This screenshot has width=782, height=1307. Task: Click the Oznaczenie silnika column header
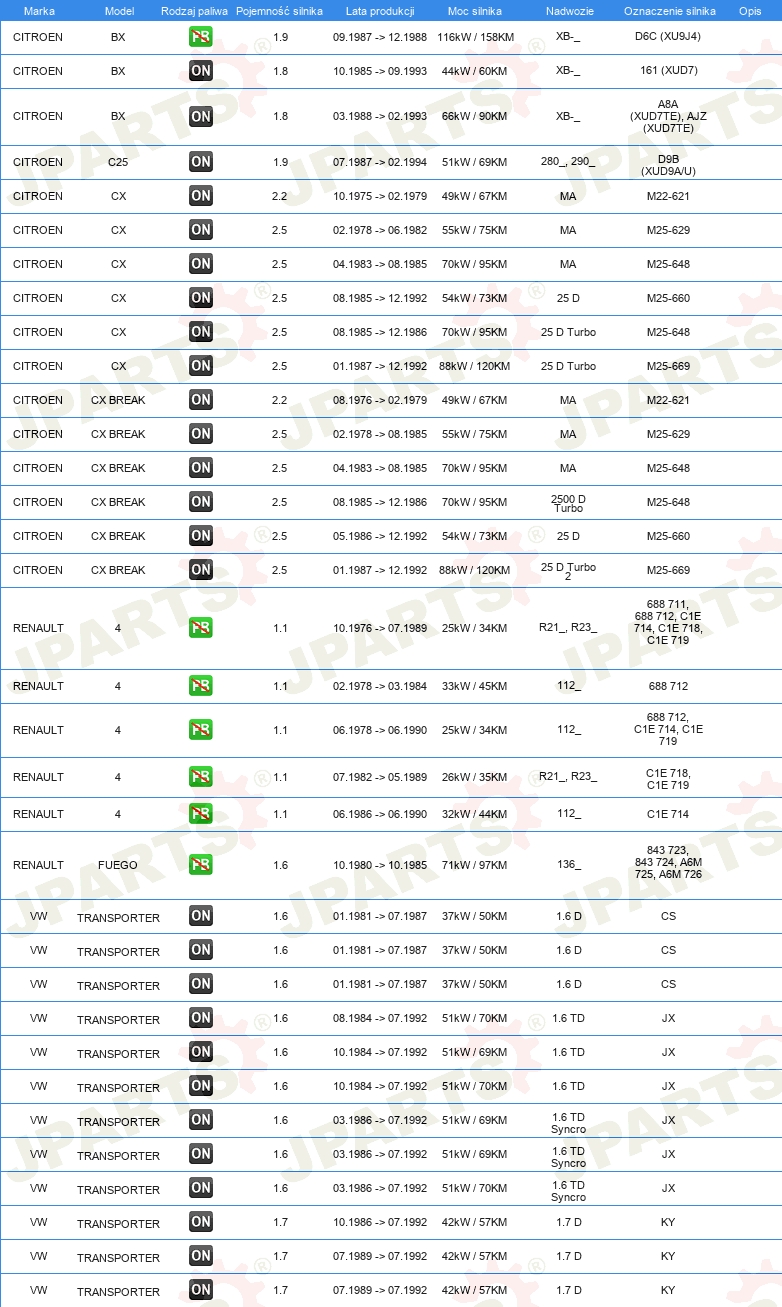tap(669, 10)
